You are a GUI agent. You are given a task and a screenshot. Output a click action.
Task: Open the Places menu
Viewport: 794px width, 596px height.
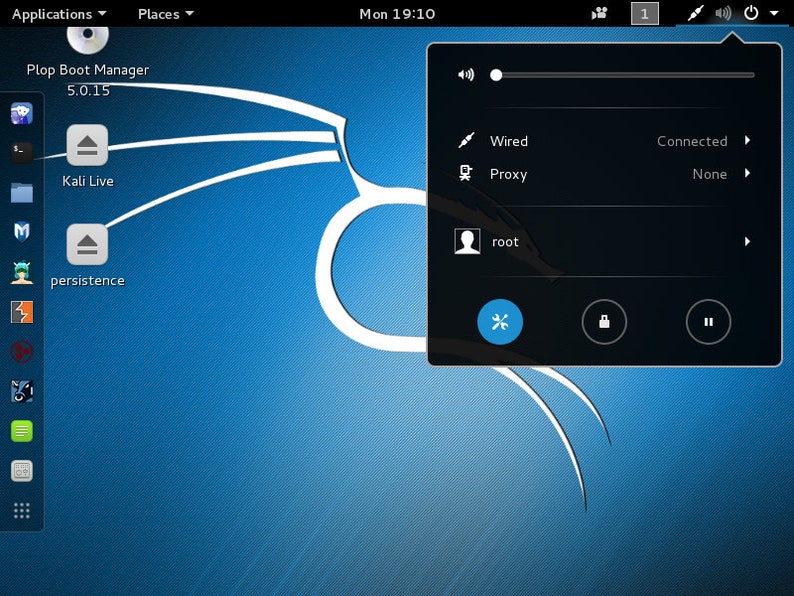(x=166, y=14)
